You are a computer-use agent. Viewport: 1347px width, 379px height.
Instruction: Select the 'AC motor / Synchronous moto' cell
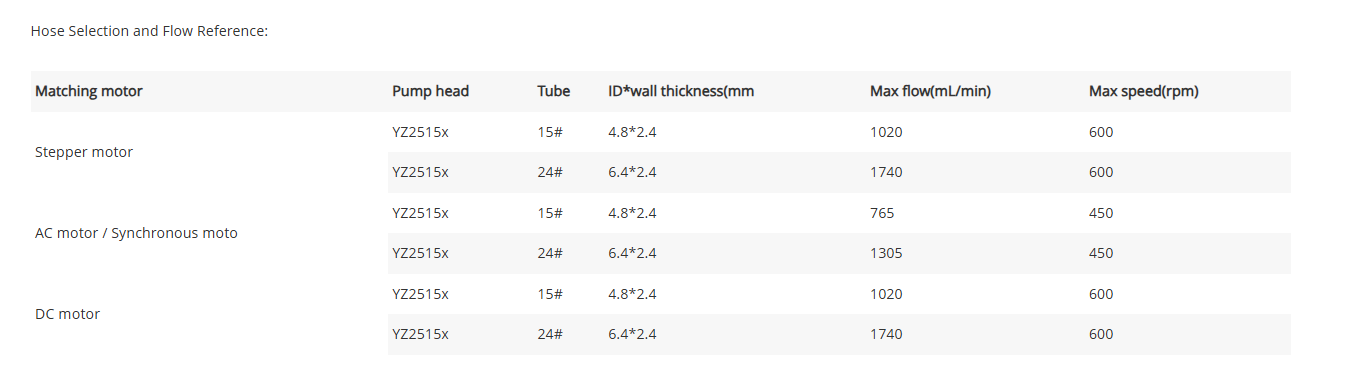(x=136, y=233)
